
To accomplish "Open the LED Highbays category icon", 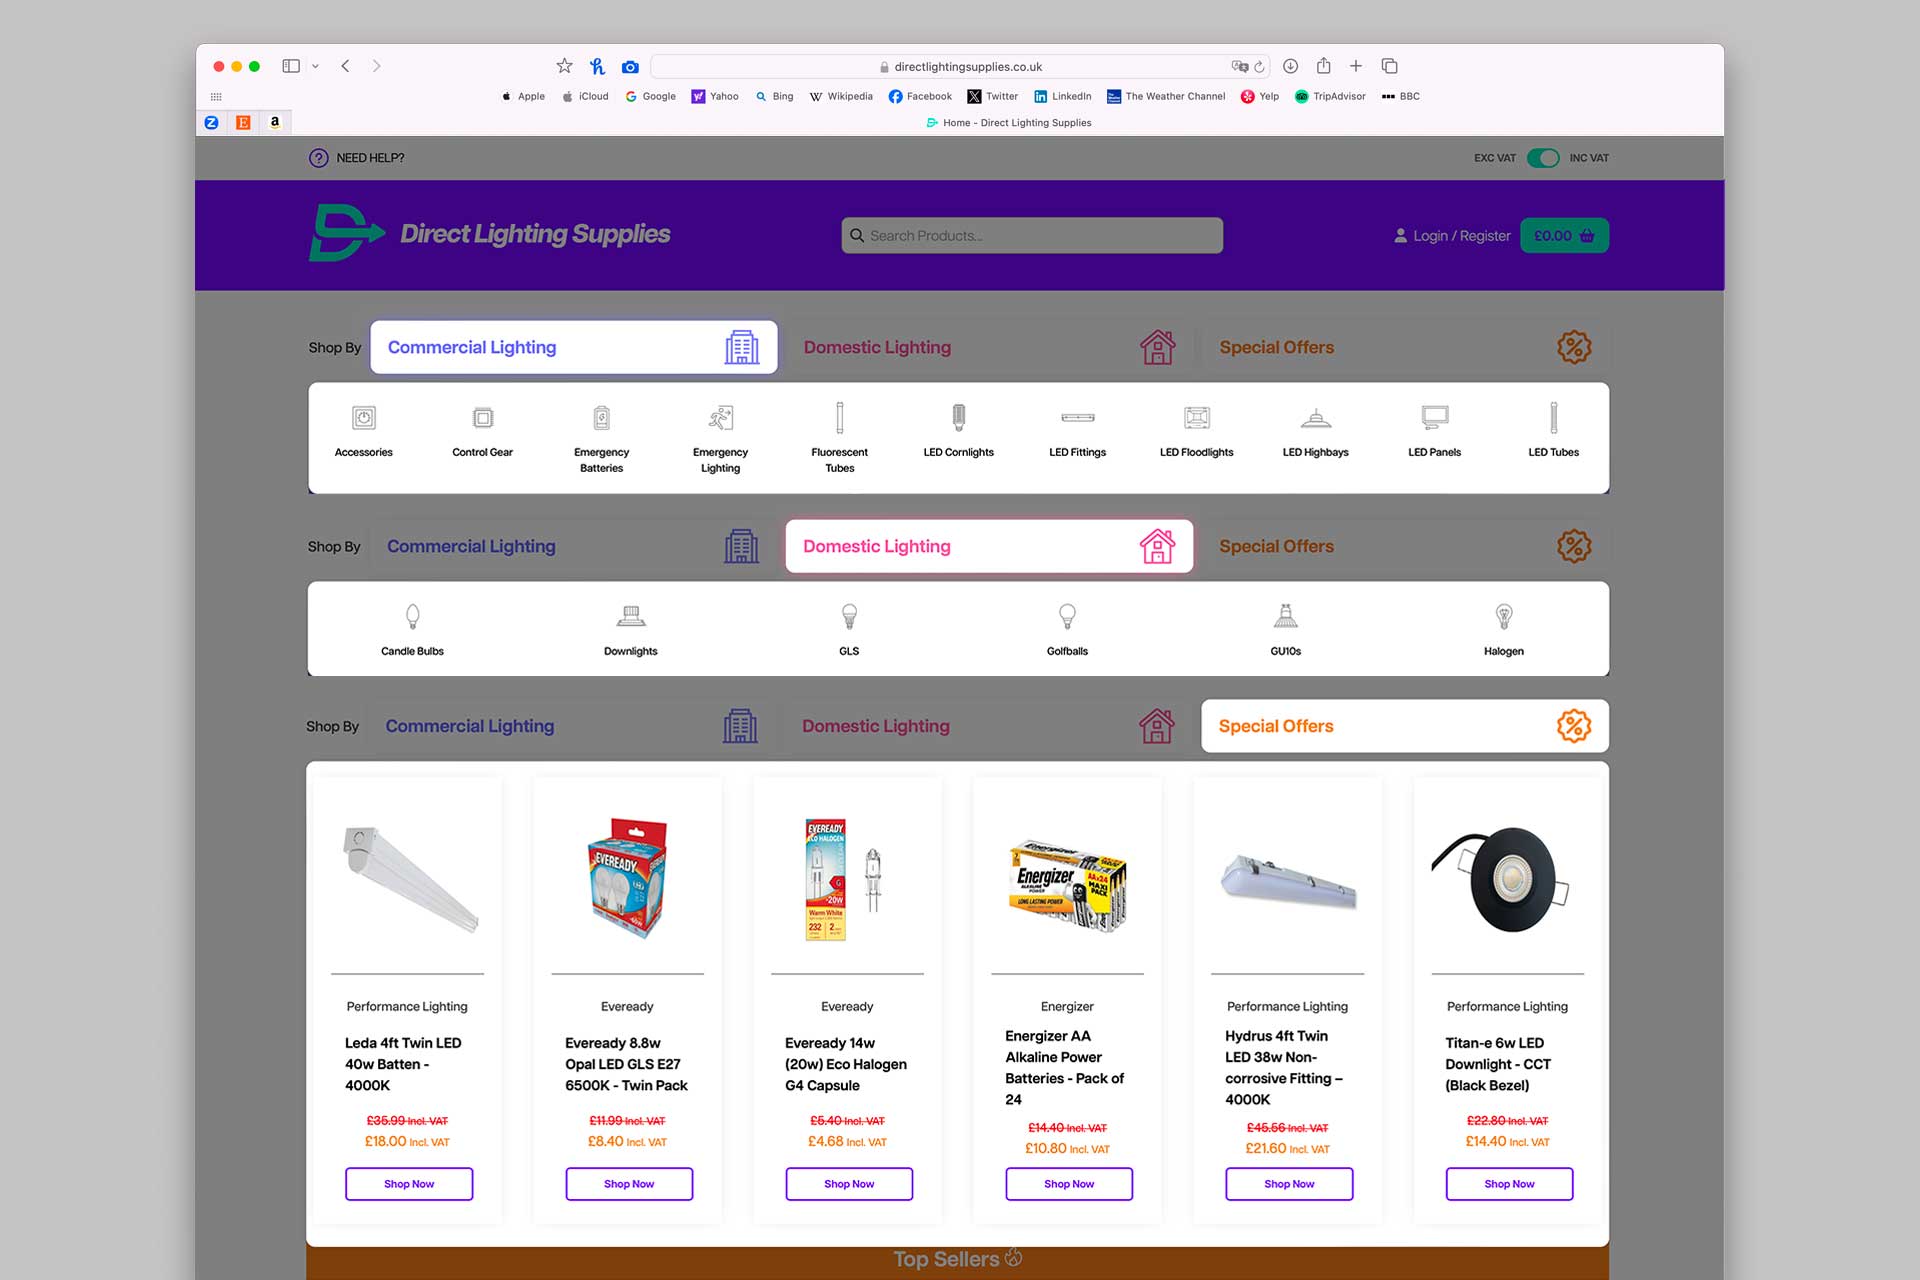I will [x=1315, y=418].
